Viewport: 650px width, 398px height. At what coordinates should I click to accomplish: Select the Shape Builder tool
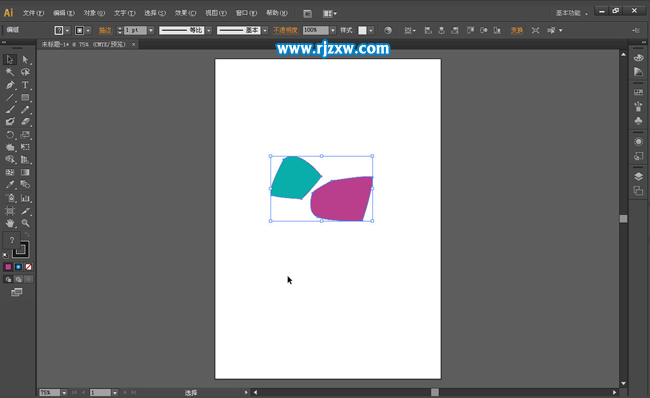click(10, 160)
